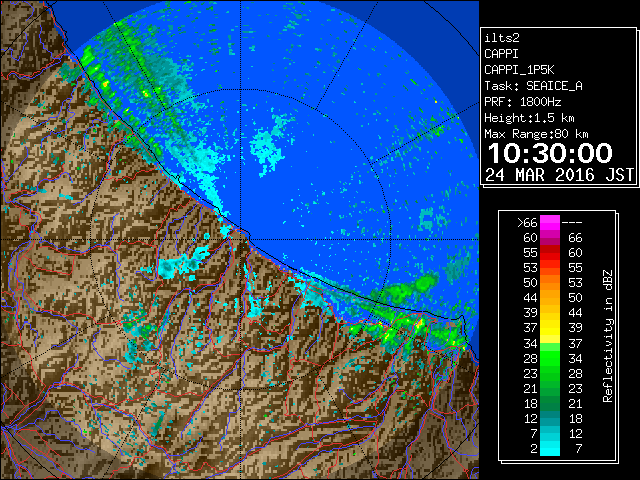640x480 pixels.
Task: Click the CAPPI_1P5K product label
Action: (x=519, y=70)
